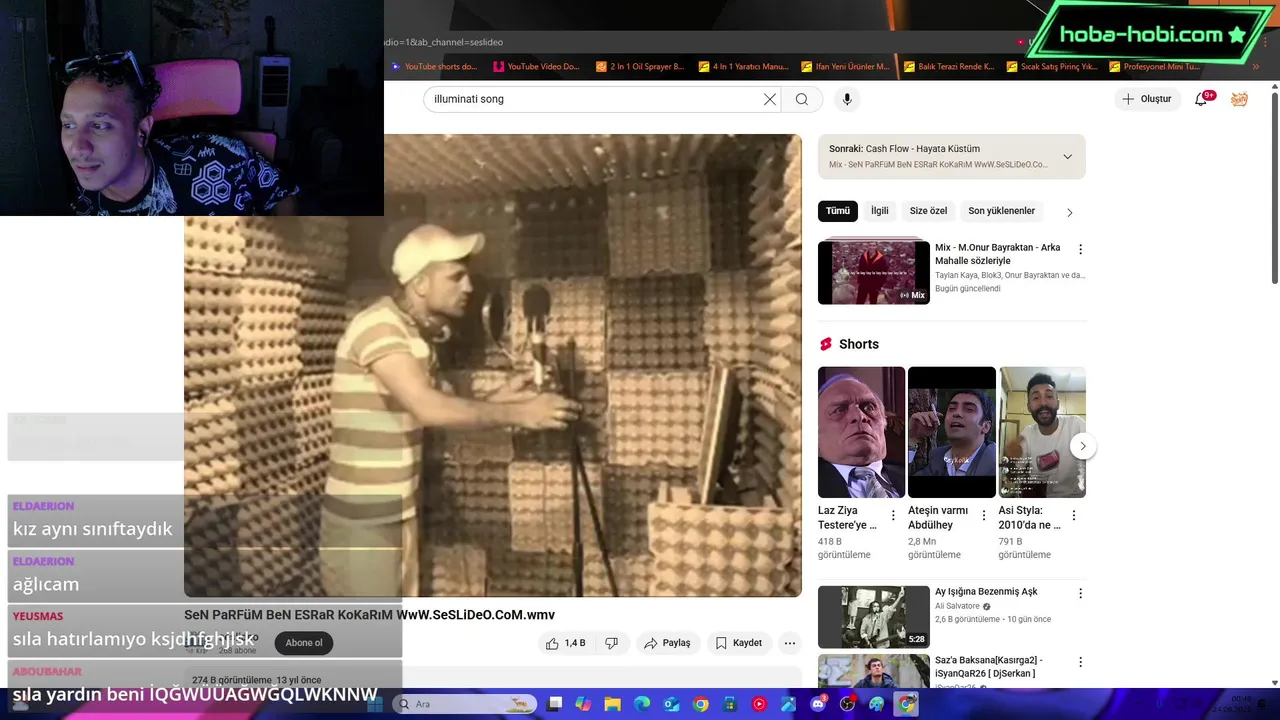1280x720 pixels.
Task: Open 'Ifan Yeni Ürünler M...' bookmark
Action: point(846,67)
